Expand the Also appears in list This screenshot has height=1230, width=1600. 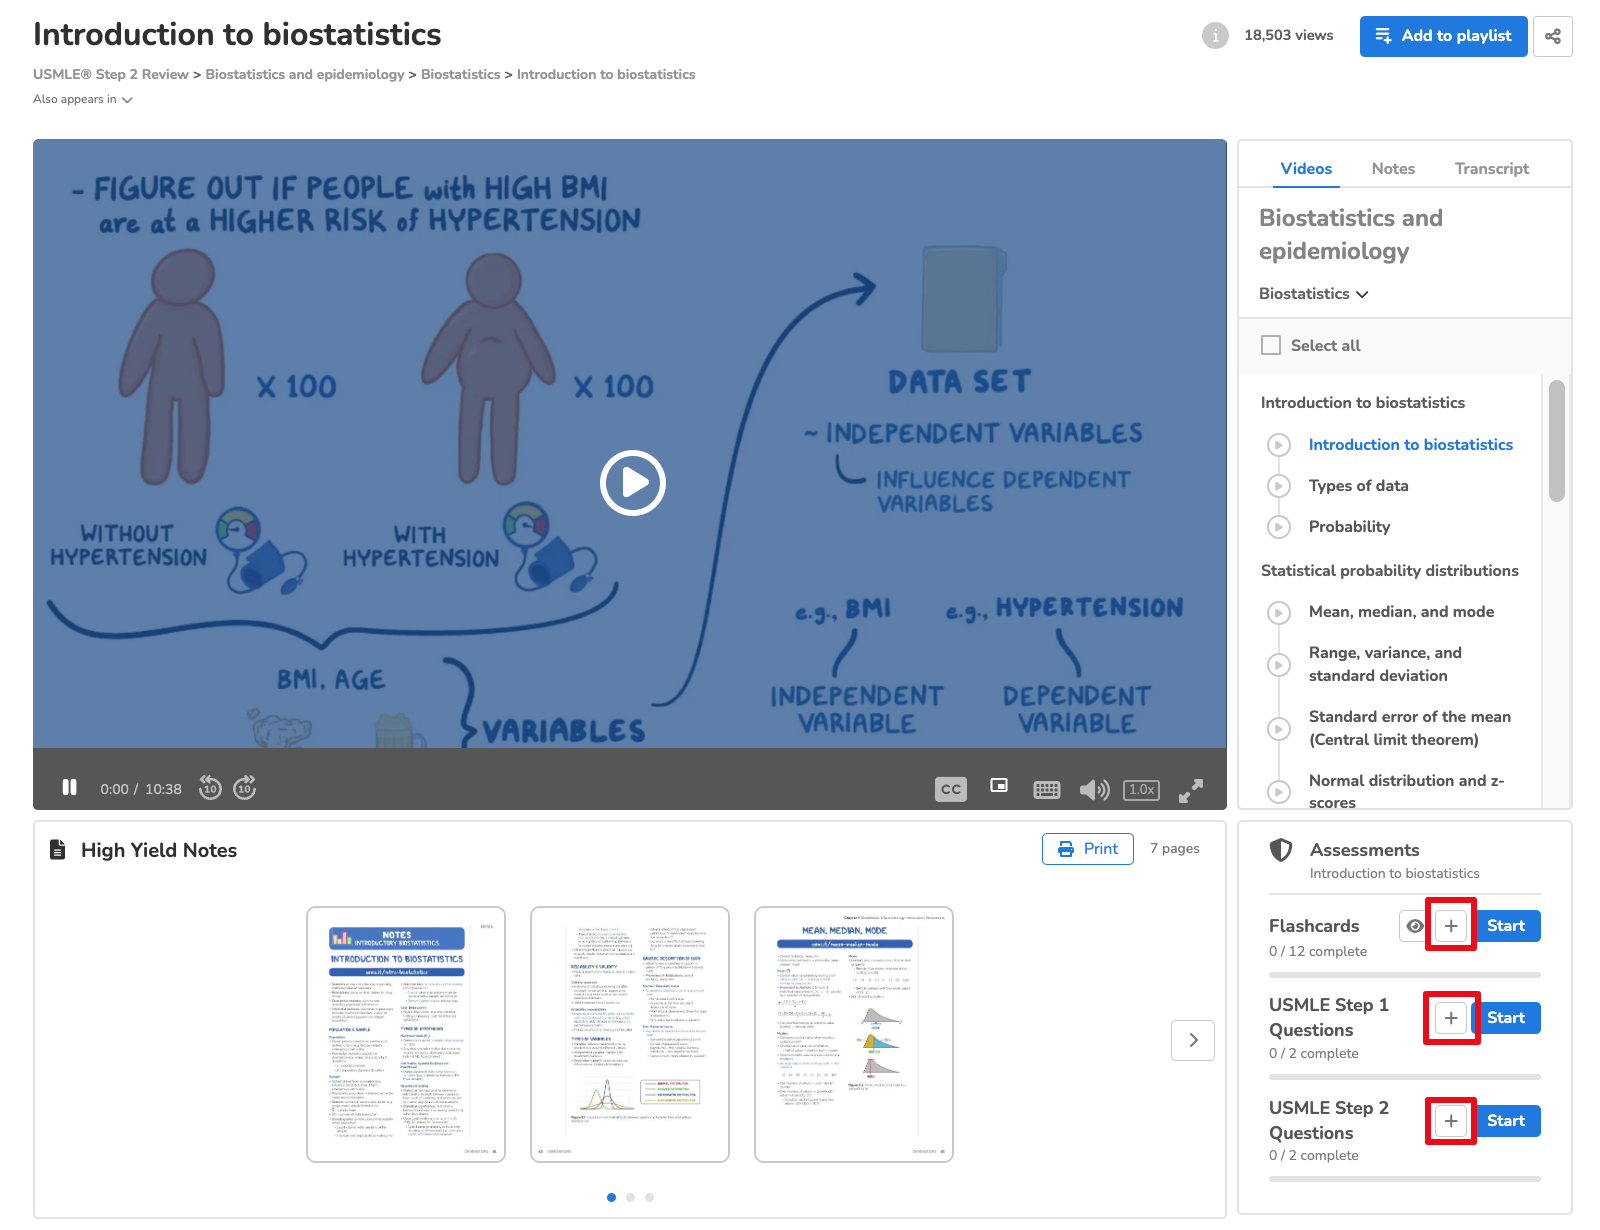pos(83,99)
